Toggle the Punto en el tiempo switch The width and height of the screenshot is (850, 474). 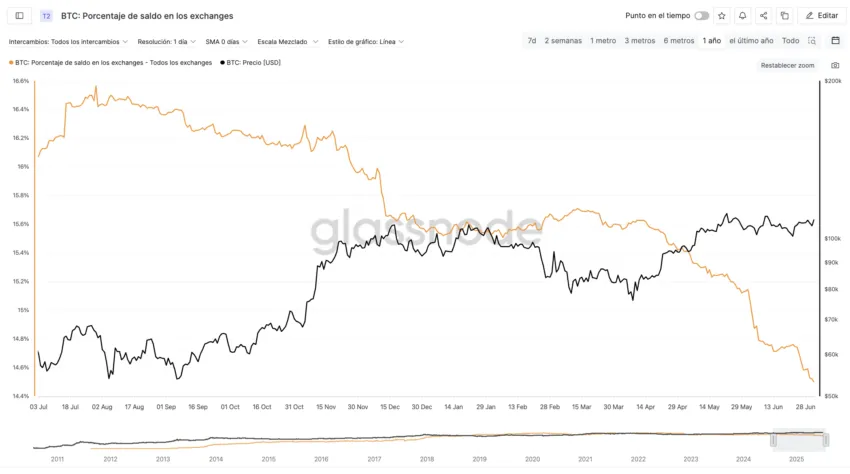[x=701, y=16]
